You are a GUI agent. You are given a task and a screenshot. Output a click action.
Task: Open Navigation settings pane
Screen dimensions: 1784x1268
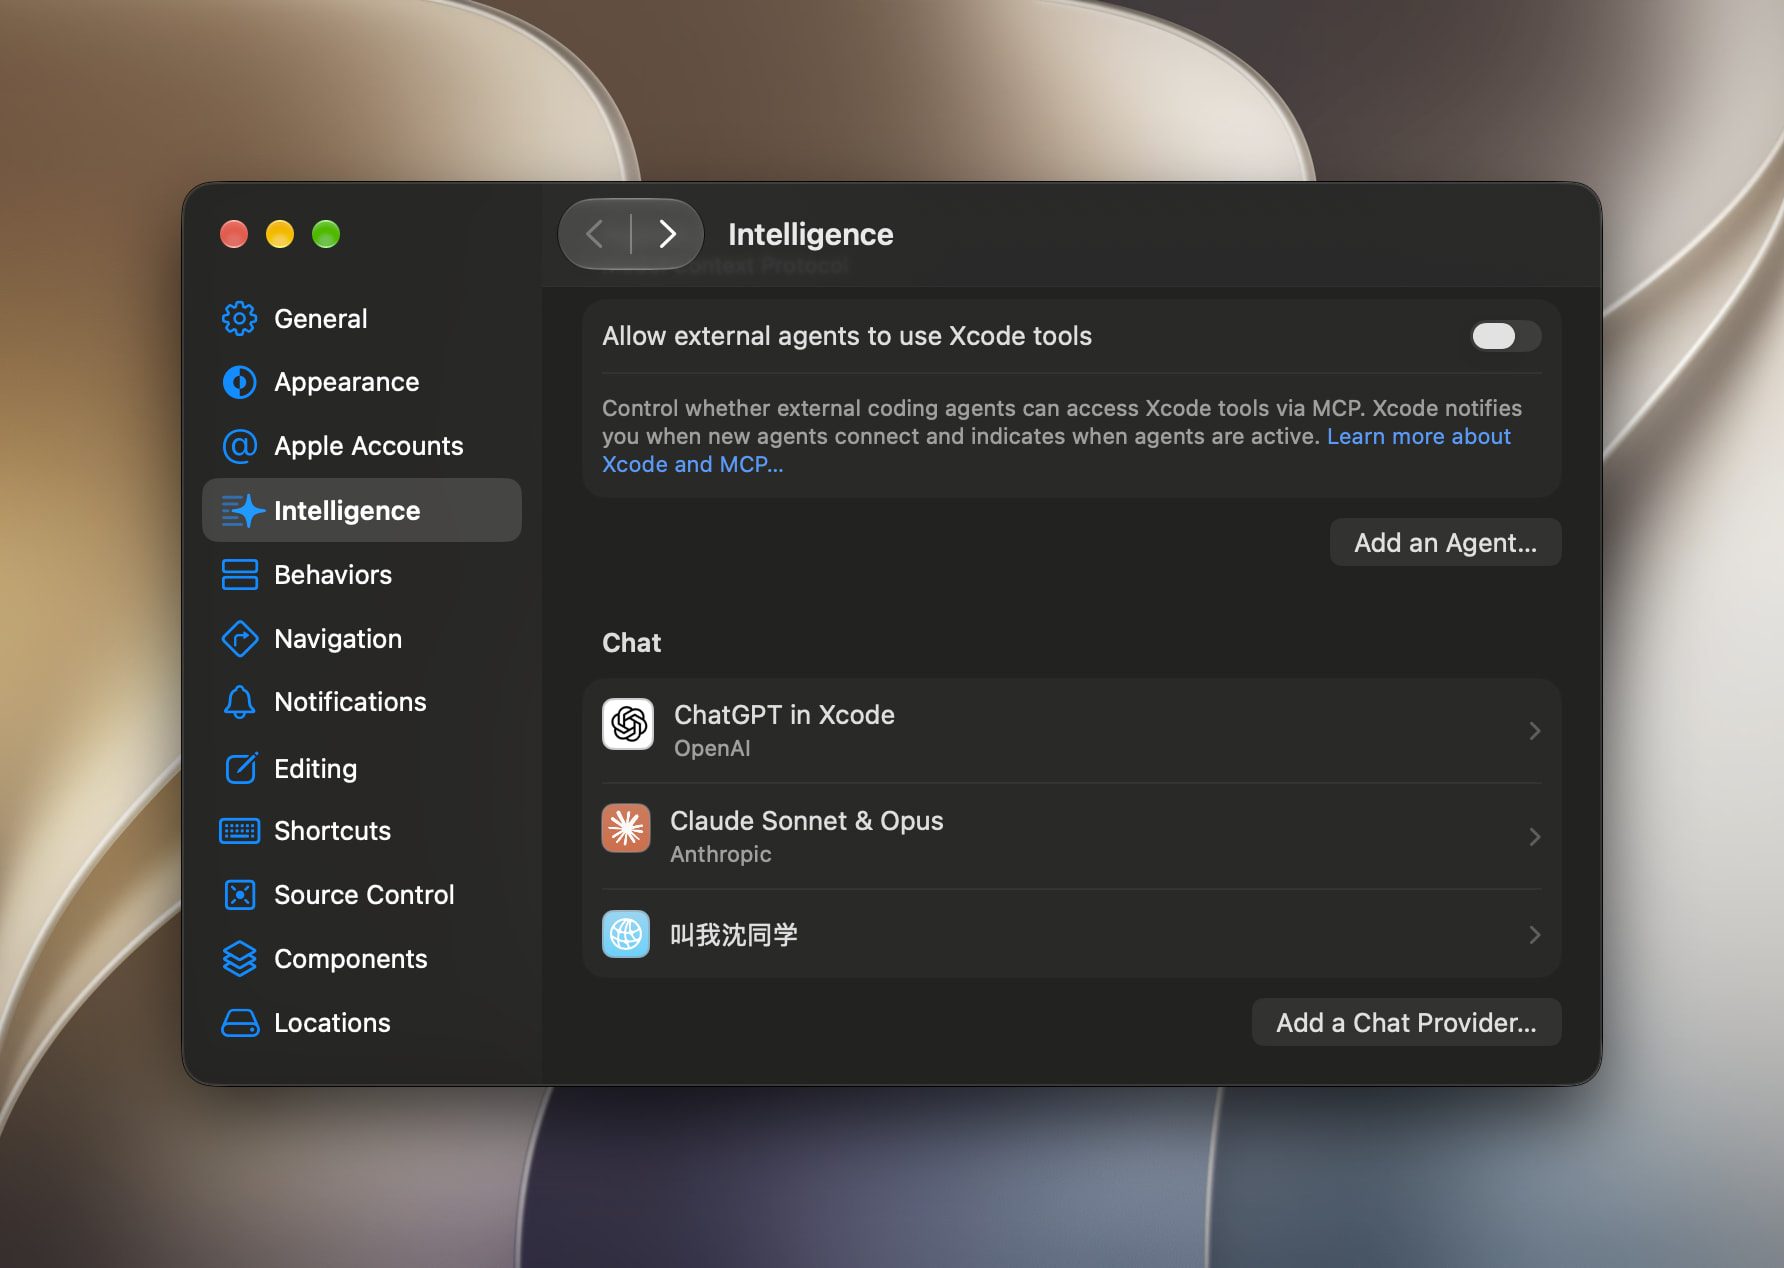pyautogui.click(x=362, y=638)
